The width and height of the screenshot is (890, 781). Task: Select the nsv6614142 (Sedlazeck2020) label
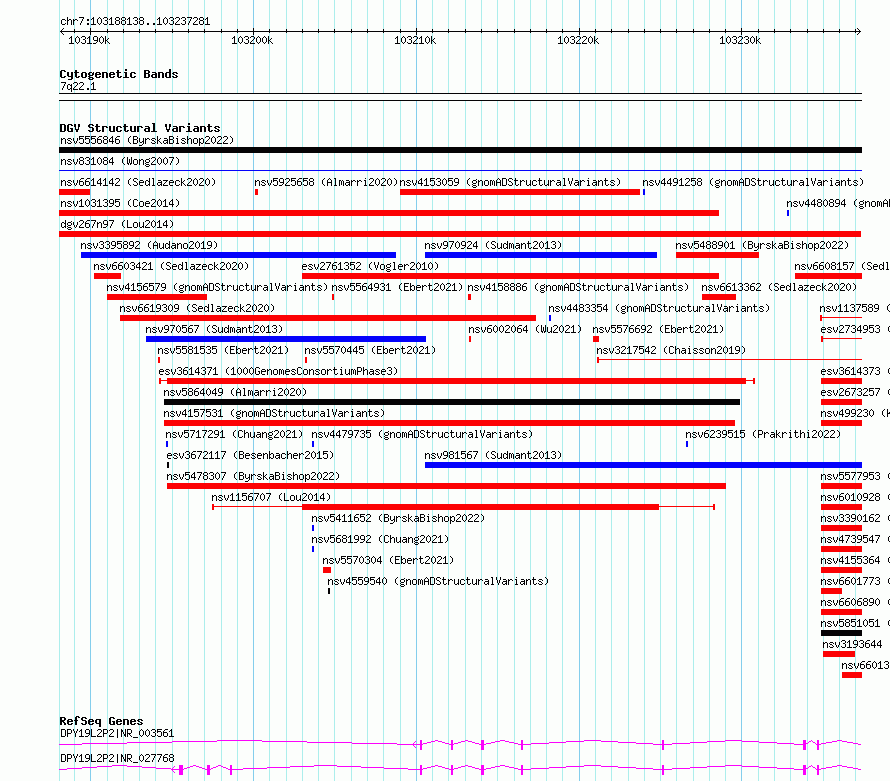[138, 182]
